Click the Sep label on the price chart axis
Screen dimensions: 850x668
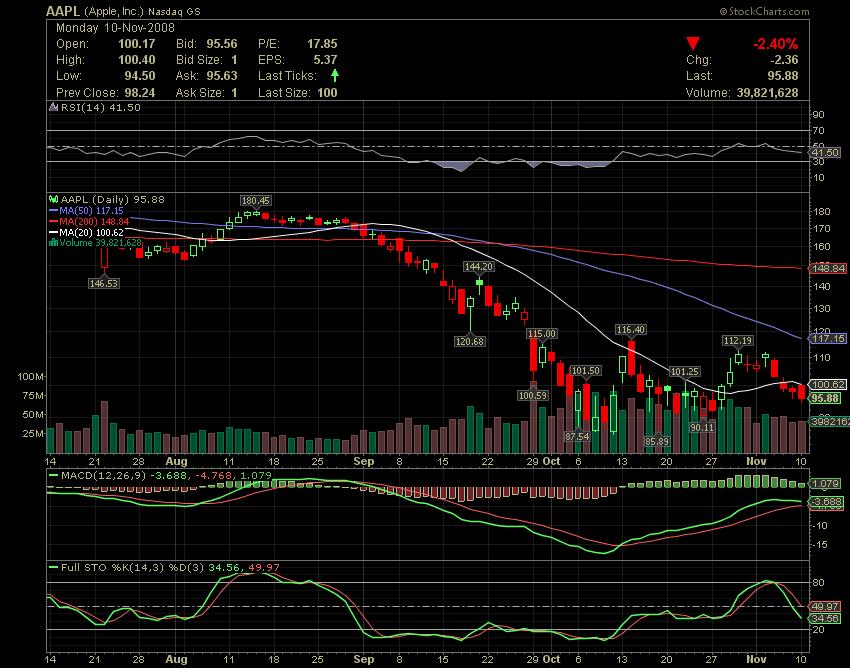coord(364,461)
